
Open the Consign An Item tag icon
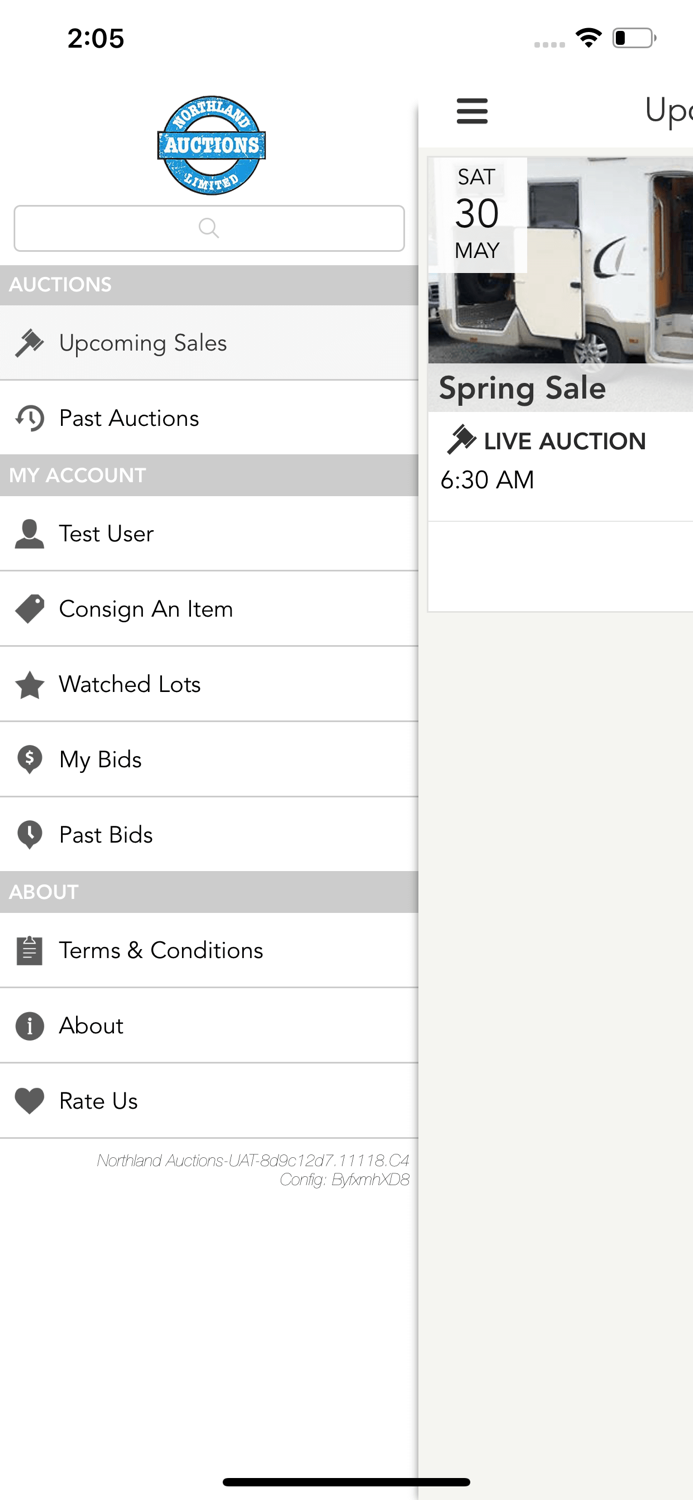29,608
